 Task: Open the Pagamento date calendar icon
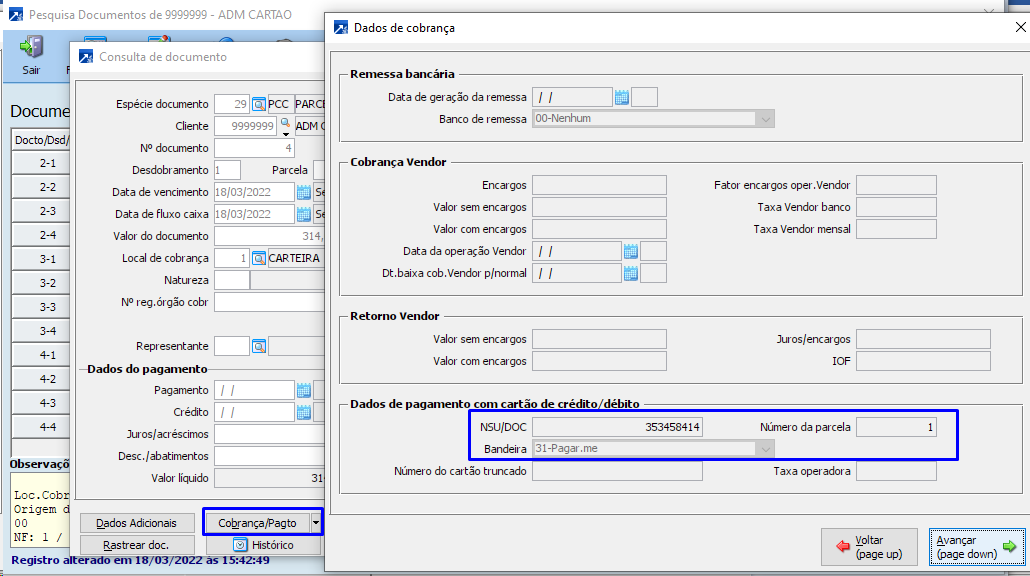304,390
